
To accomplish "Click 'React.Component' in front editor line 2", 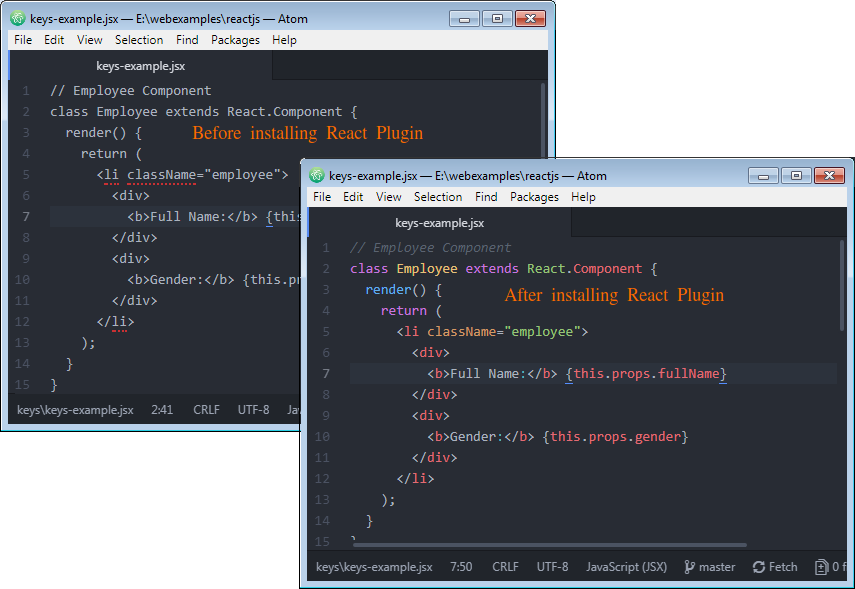I will point(585,269).
